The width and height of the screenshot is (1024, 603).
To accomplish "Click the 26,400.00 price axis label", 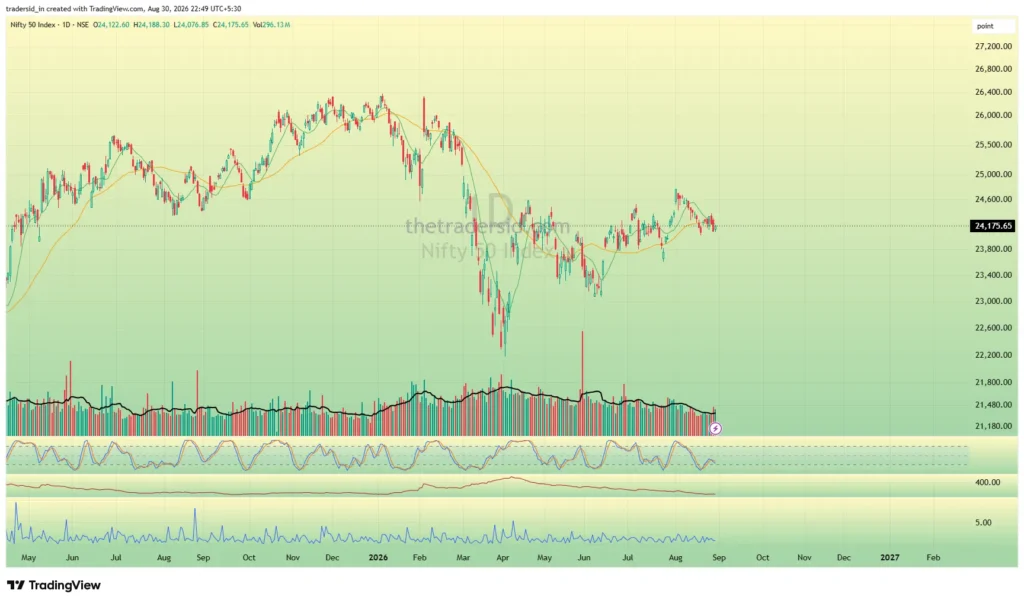I will coord(993,92).
